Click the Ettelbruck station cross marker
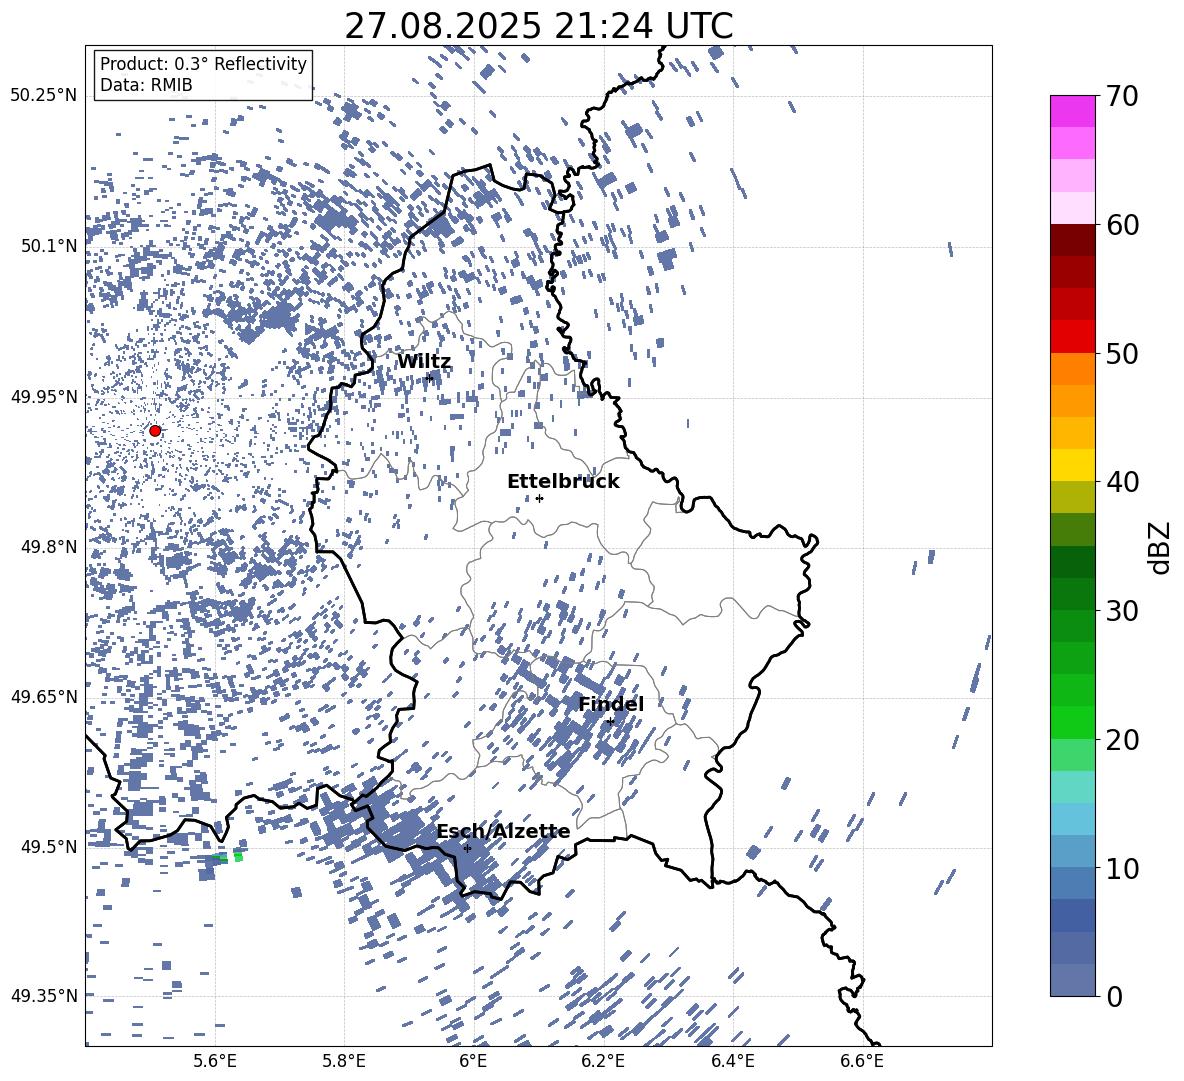 point(539,498)
